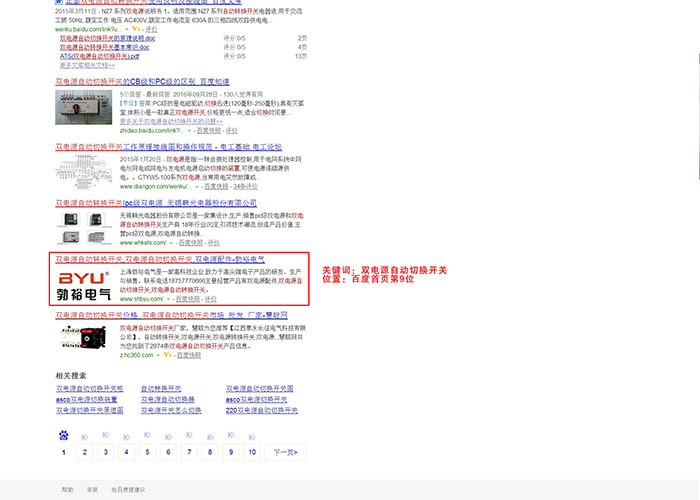
Task: Go to results page 6
Action: click(x=168, y=452)
